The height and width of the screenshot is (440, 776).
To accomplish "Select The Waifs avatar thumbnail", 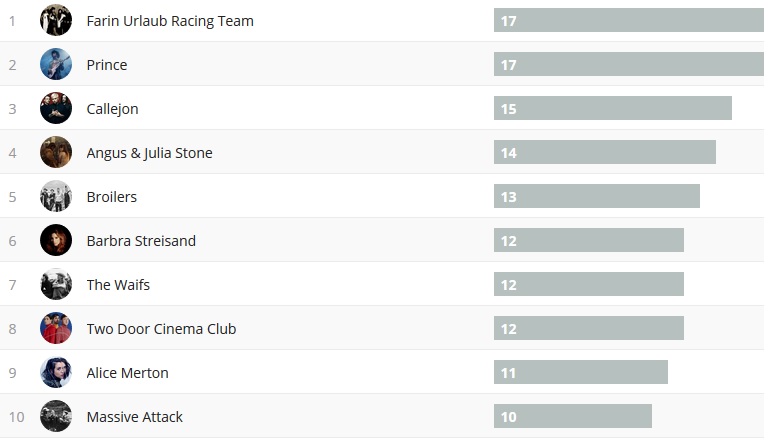I will coord(56,284).
